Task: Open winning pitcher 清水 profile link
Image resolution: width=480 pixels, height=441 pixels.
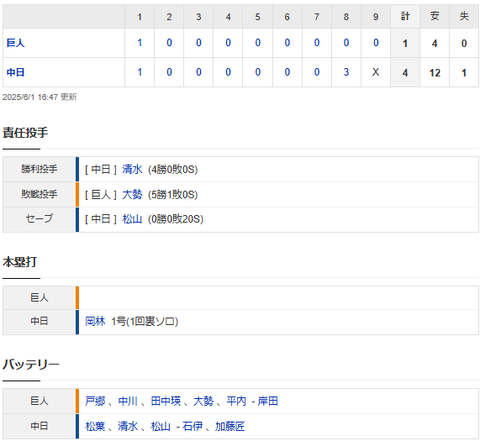Action: click(x=132, y=169)
